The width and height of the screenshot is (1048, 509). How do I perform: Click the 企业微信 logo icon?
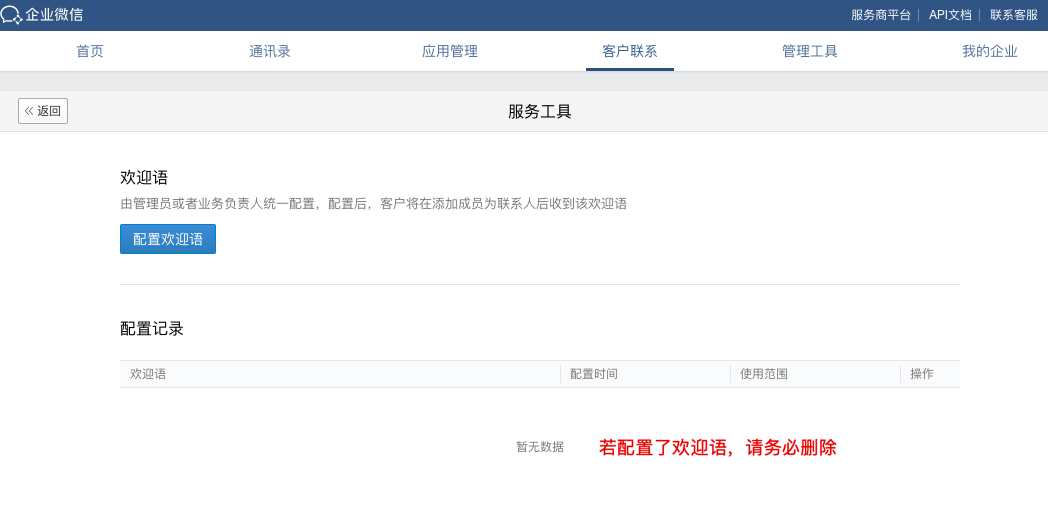click(12, 15)
